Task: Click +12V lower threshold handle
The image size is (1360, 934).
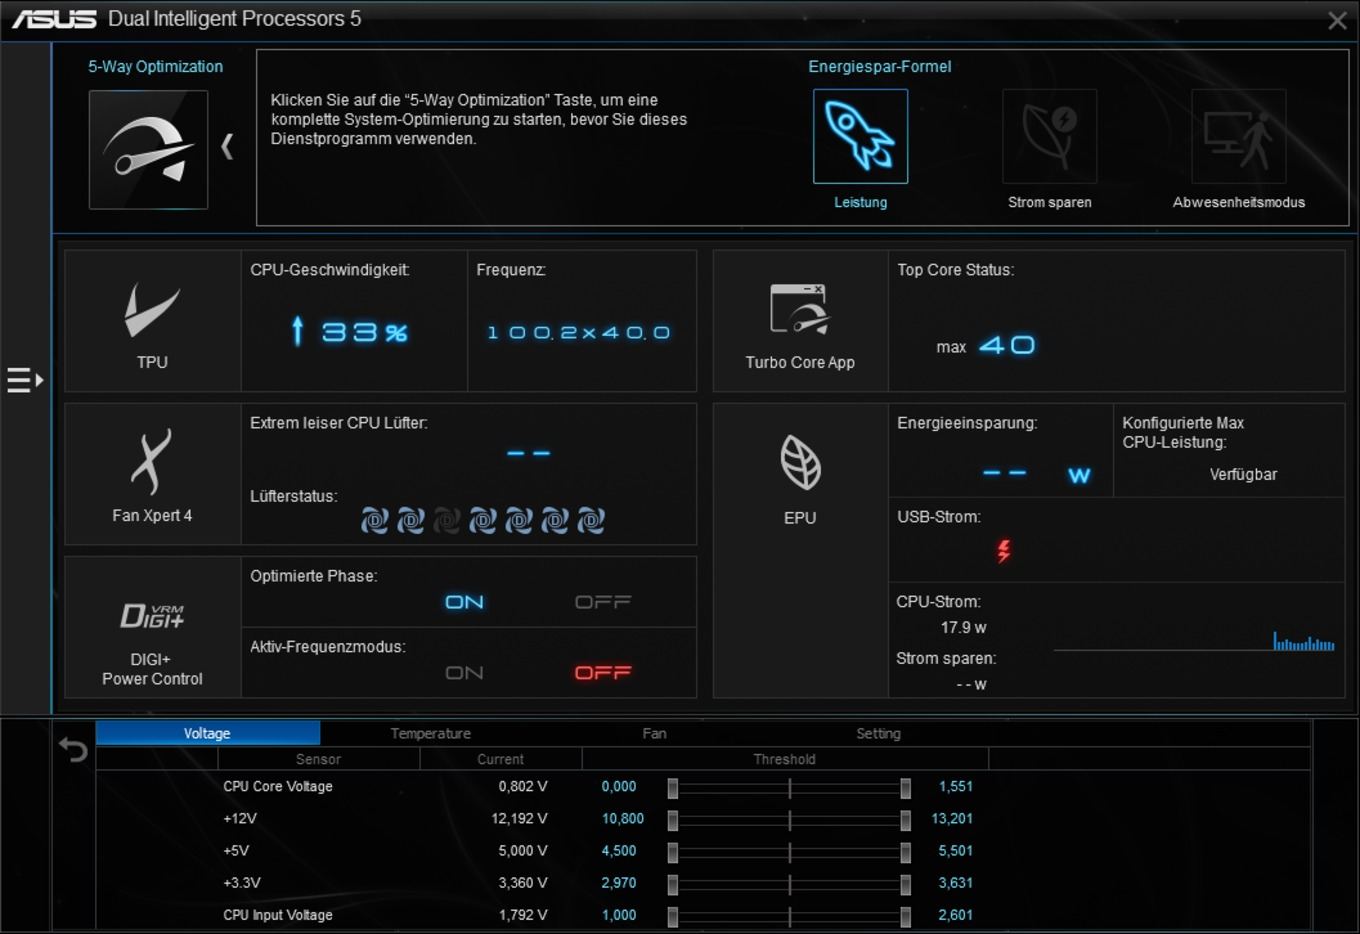Action: point(673,820)
